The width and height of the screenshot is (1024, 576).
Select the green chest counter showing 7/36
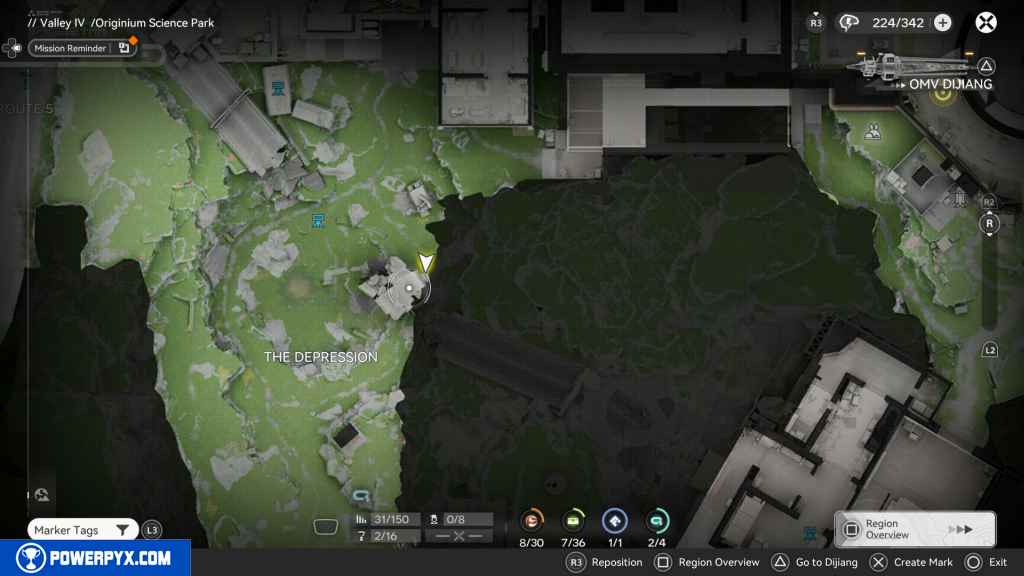coord(574,522)
